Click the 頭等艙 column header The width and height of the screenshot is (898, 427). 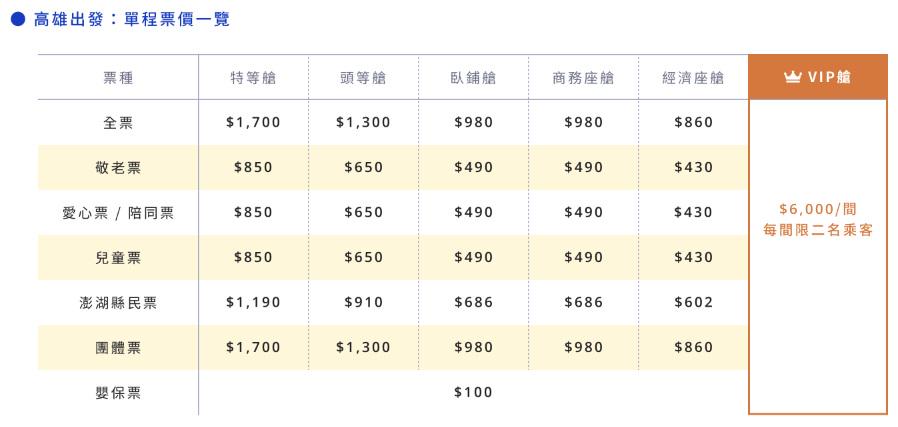(363, 78)
